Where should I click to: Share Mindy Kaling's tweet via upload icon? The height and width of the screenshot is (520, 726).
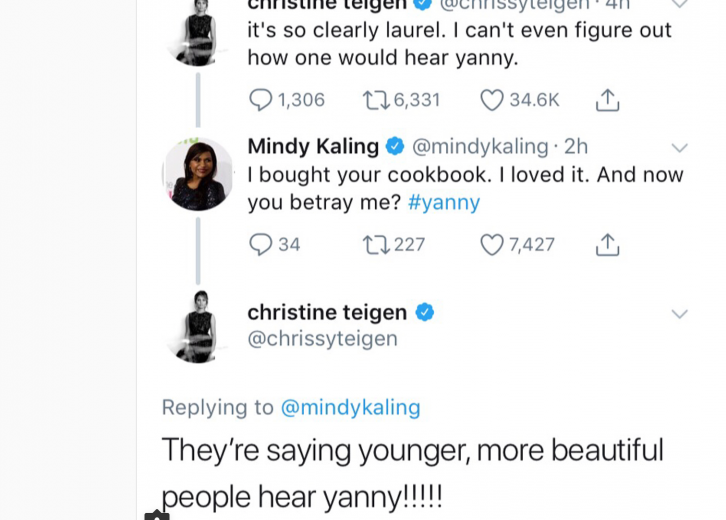click(x=607, y=244)
